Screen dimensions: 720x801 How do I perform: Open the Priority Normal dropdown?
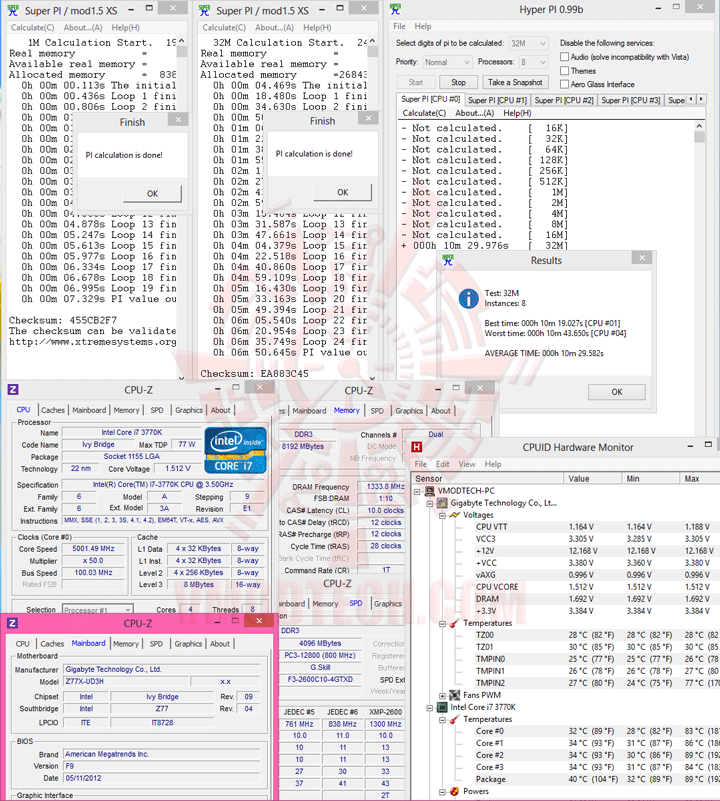[x=447, y=62]
